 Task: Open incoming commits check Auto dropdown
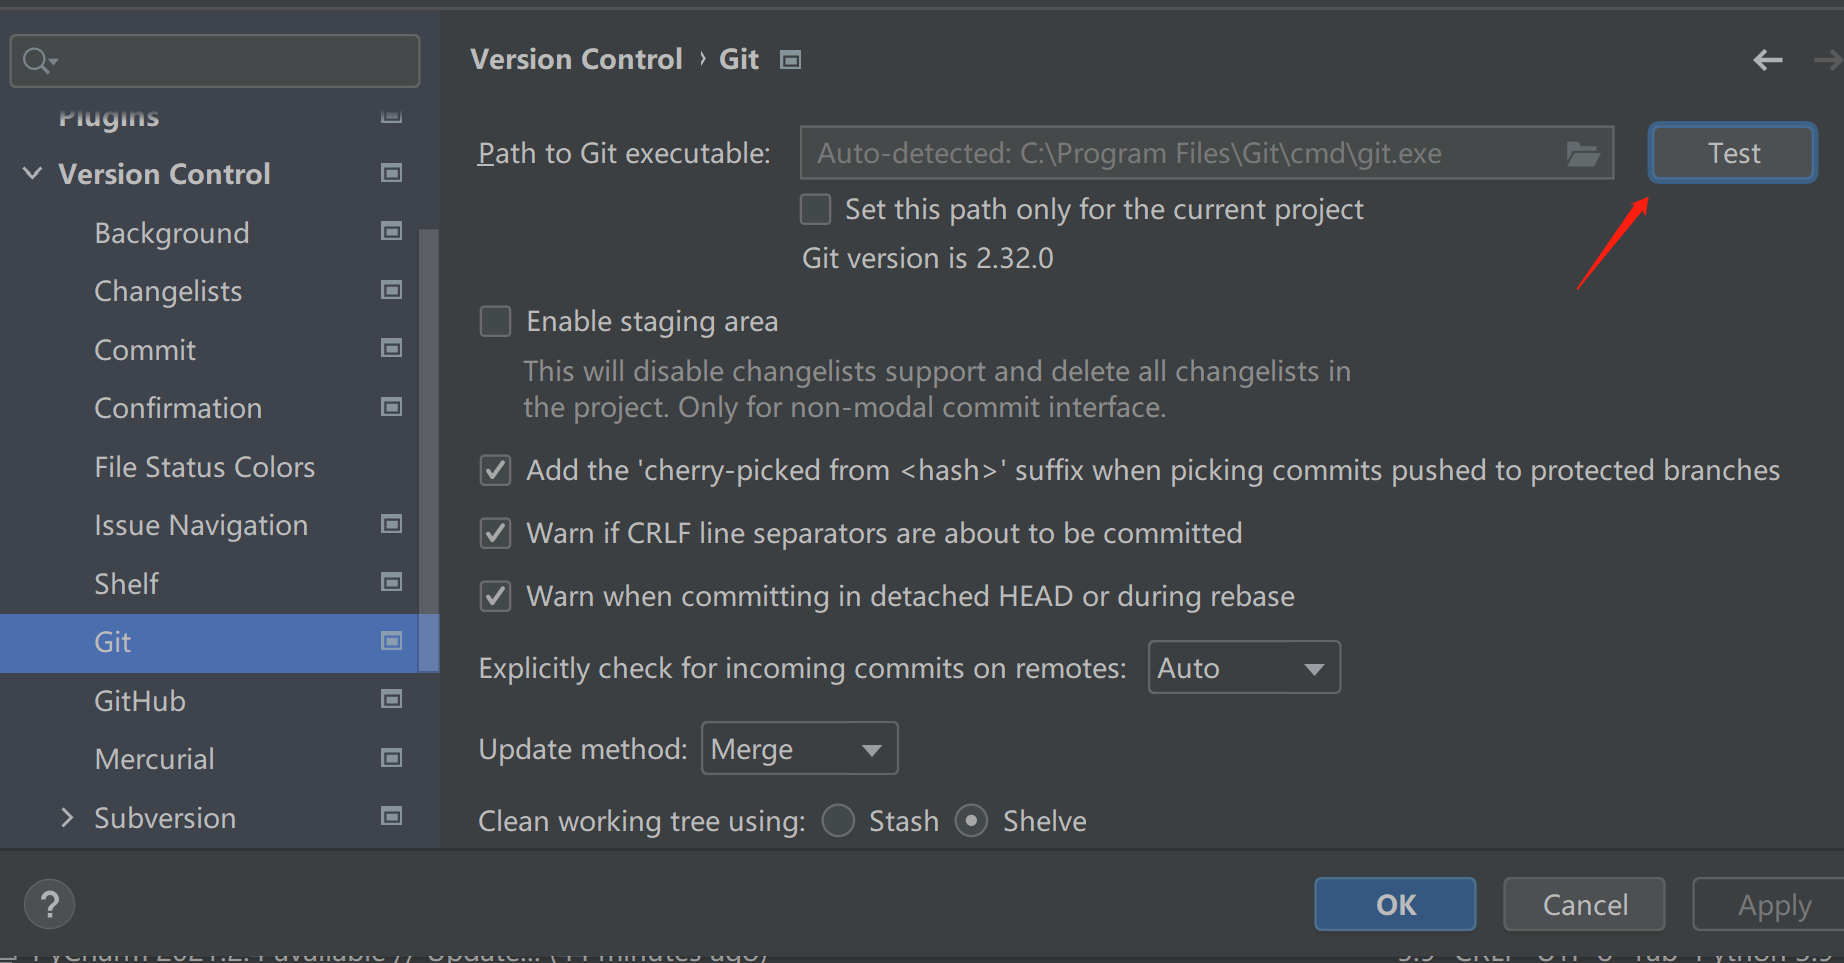point(1243,668)
